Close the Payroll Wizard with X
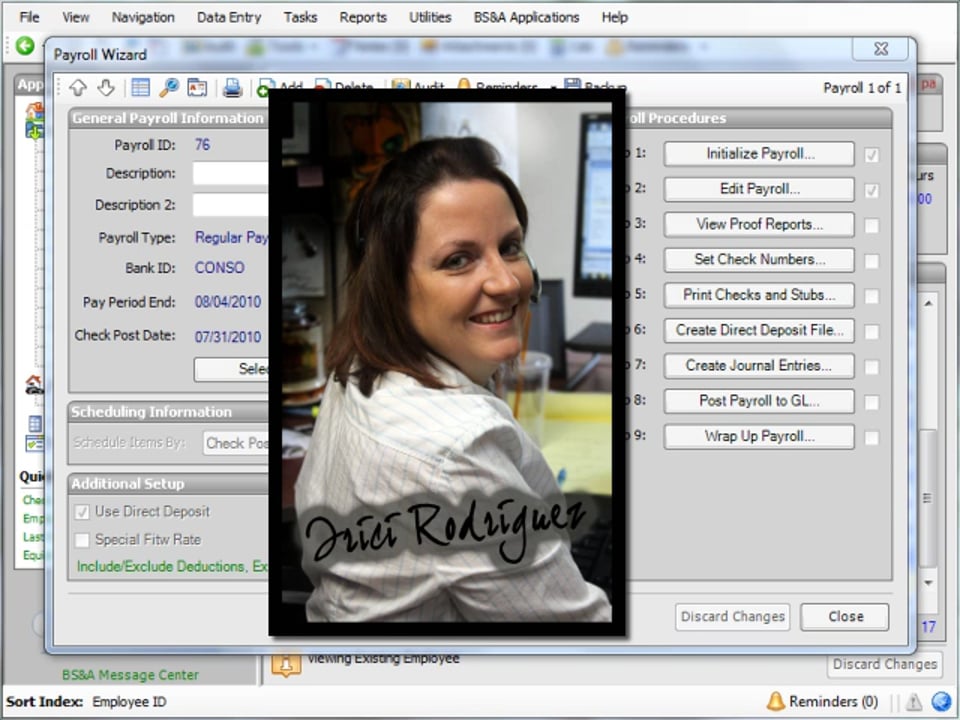This screenshot has width=960, height=720. tap(880, 49)
